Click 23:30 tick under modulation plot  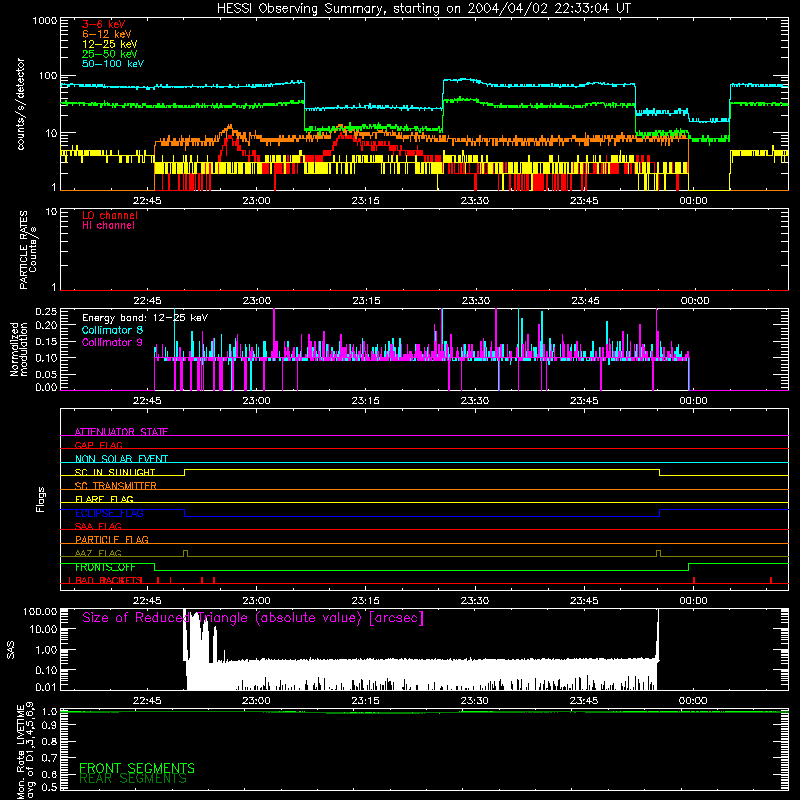[x=474, y=401]
